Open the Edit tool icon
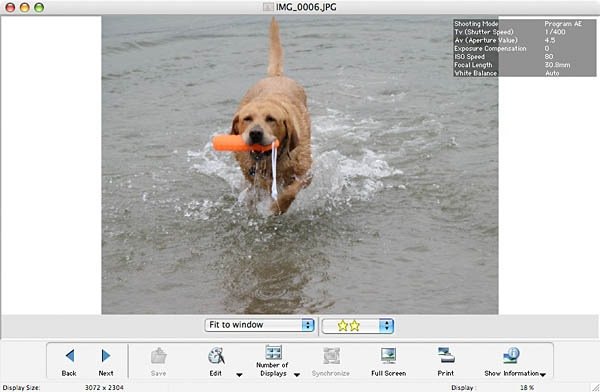 point(216,356)
